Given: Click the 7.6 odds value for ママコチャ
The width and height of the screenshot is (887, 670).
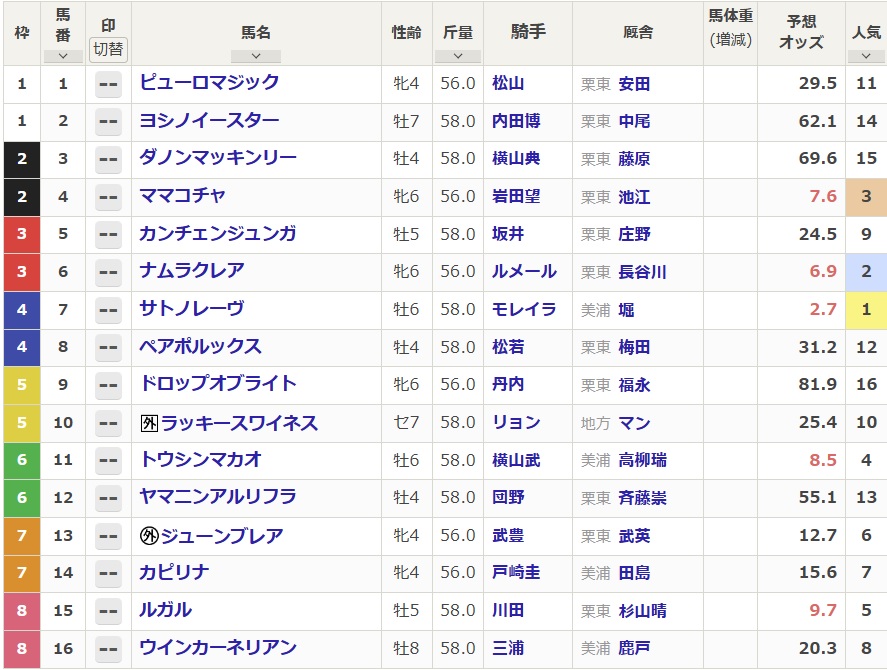Looking at the screenshot, I should point(822,196).
